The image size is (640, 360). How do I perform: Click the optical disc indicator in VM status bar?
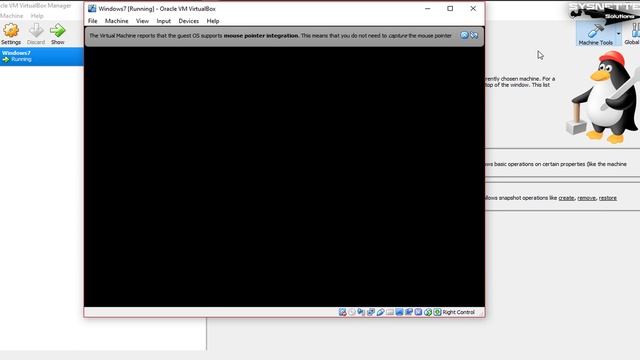352,312
